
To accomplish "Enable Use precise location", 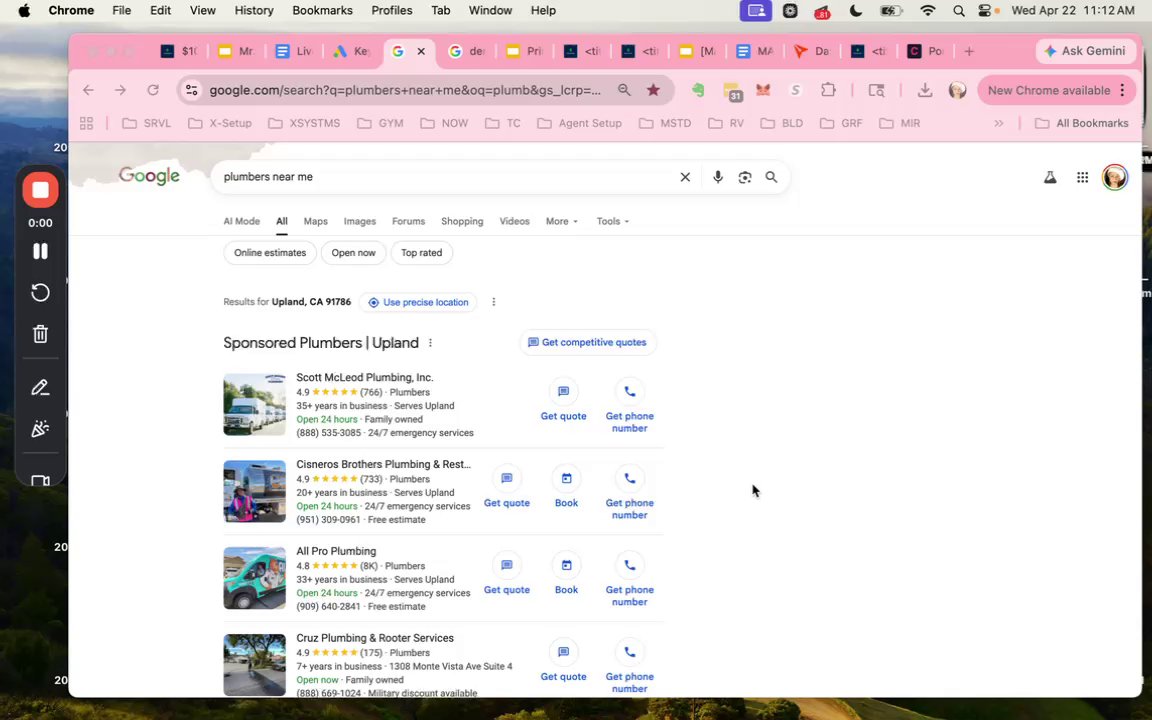I will 418,303.
